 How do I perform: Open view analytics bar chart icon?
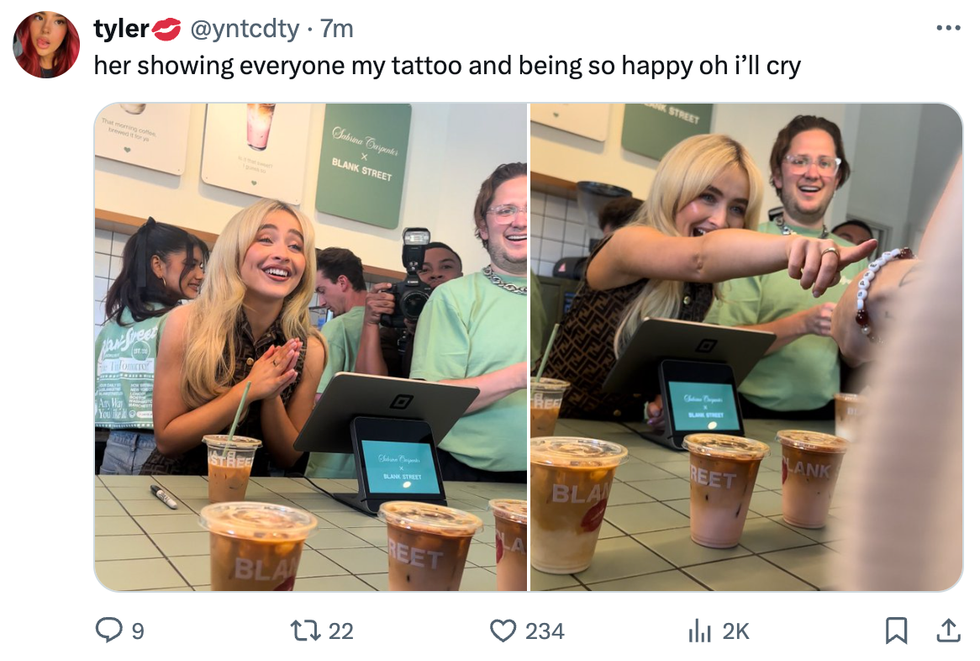click(699, 630)
